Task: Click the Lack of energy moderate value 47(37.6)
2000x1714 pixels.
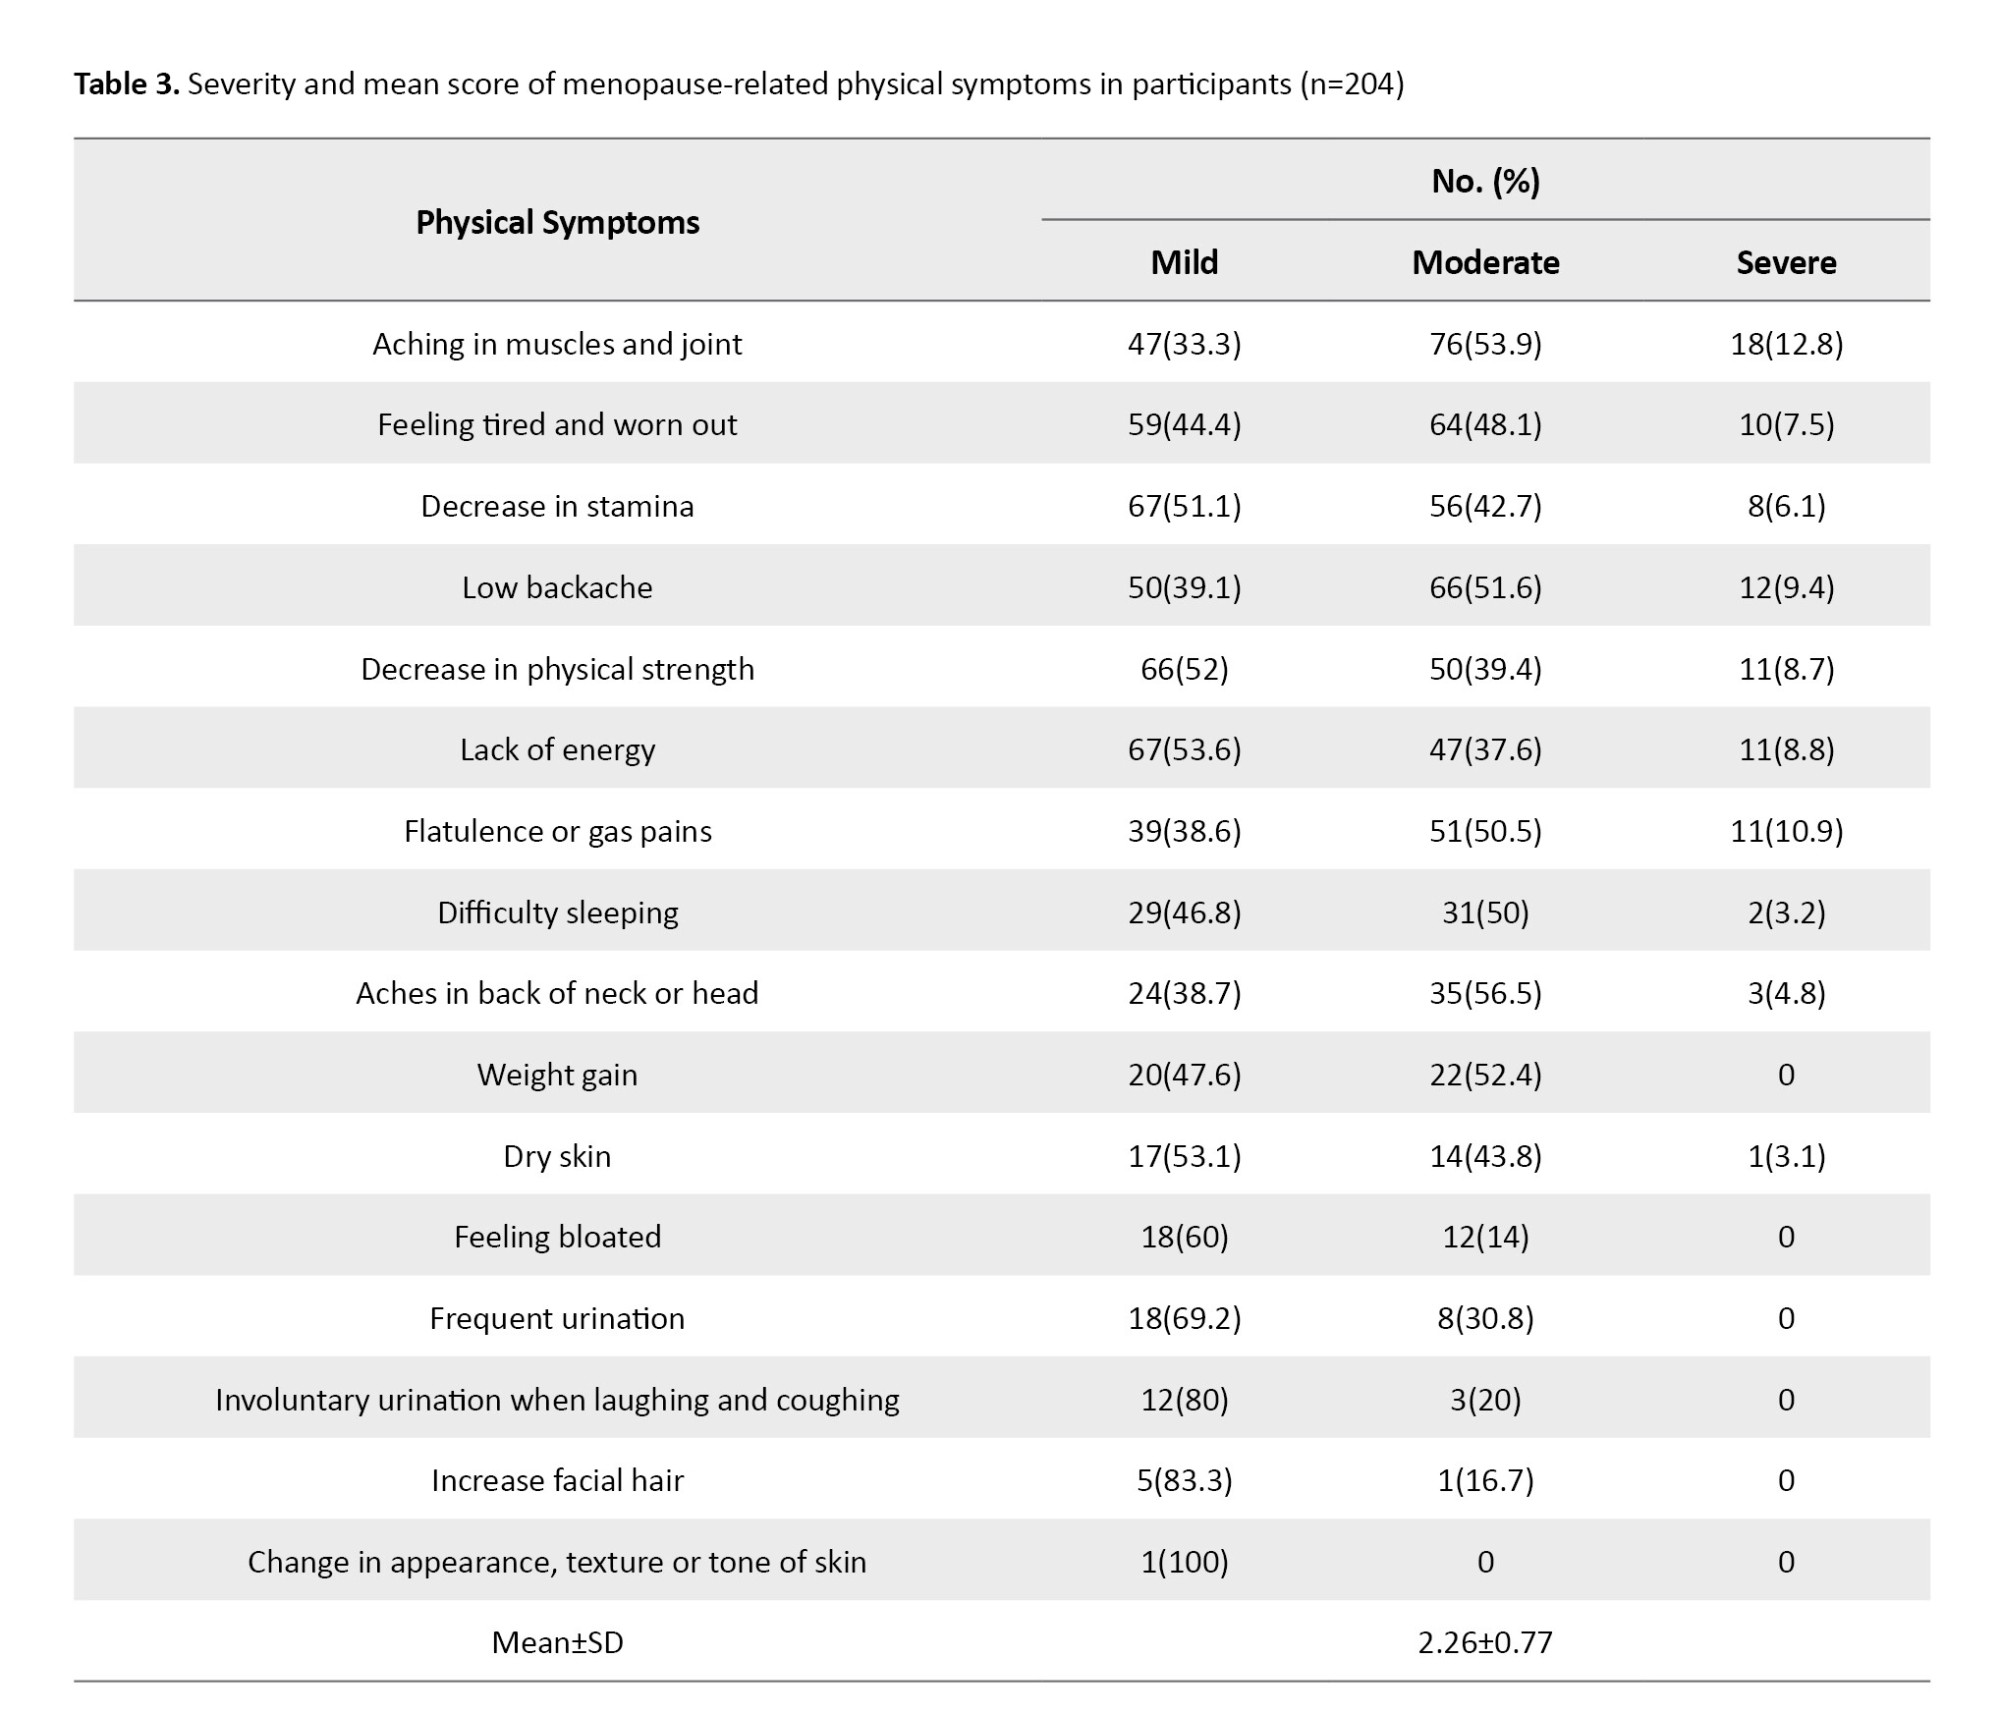Action: (1485, 750)
